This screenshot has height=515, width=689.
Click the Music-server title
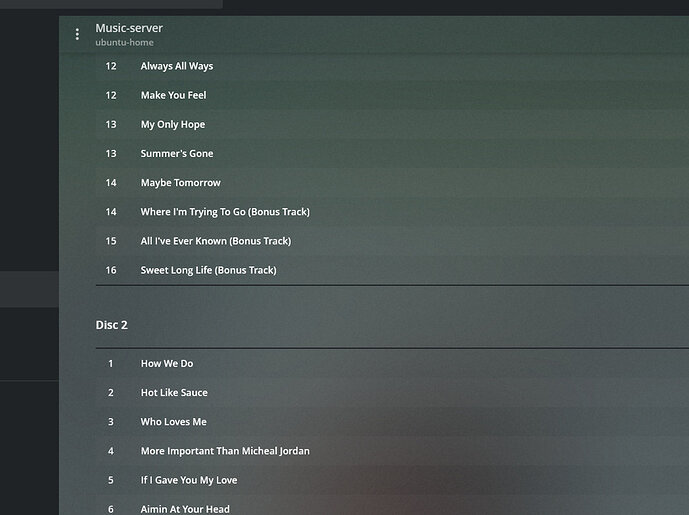[x=129, y=28]
